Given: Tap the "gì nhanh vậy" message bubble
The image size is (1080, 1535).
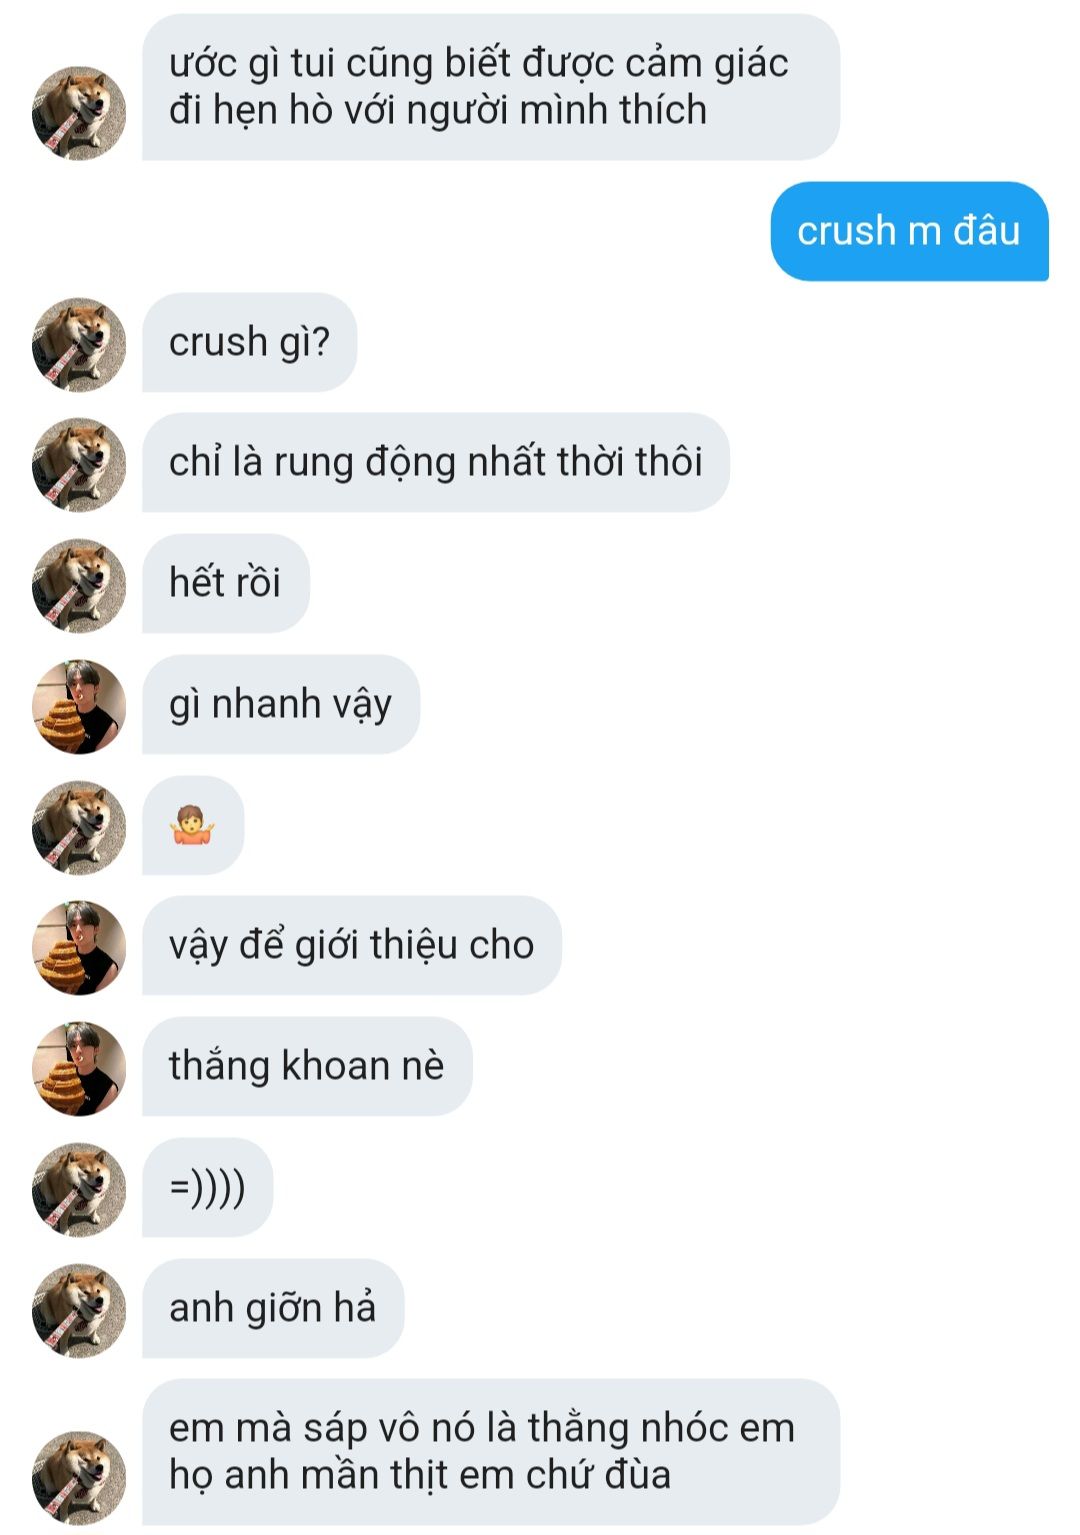Looking at the screenshot, I should click(280, 704).
